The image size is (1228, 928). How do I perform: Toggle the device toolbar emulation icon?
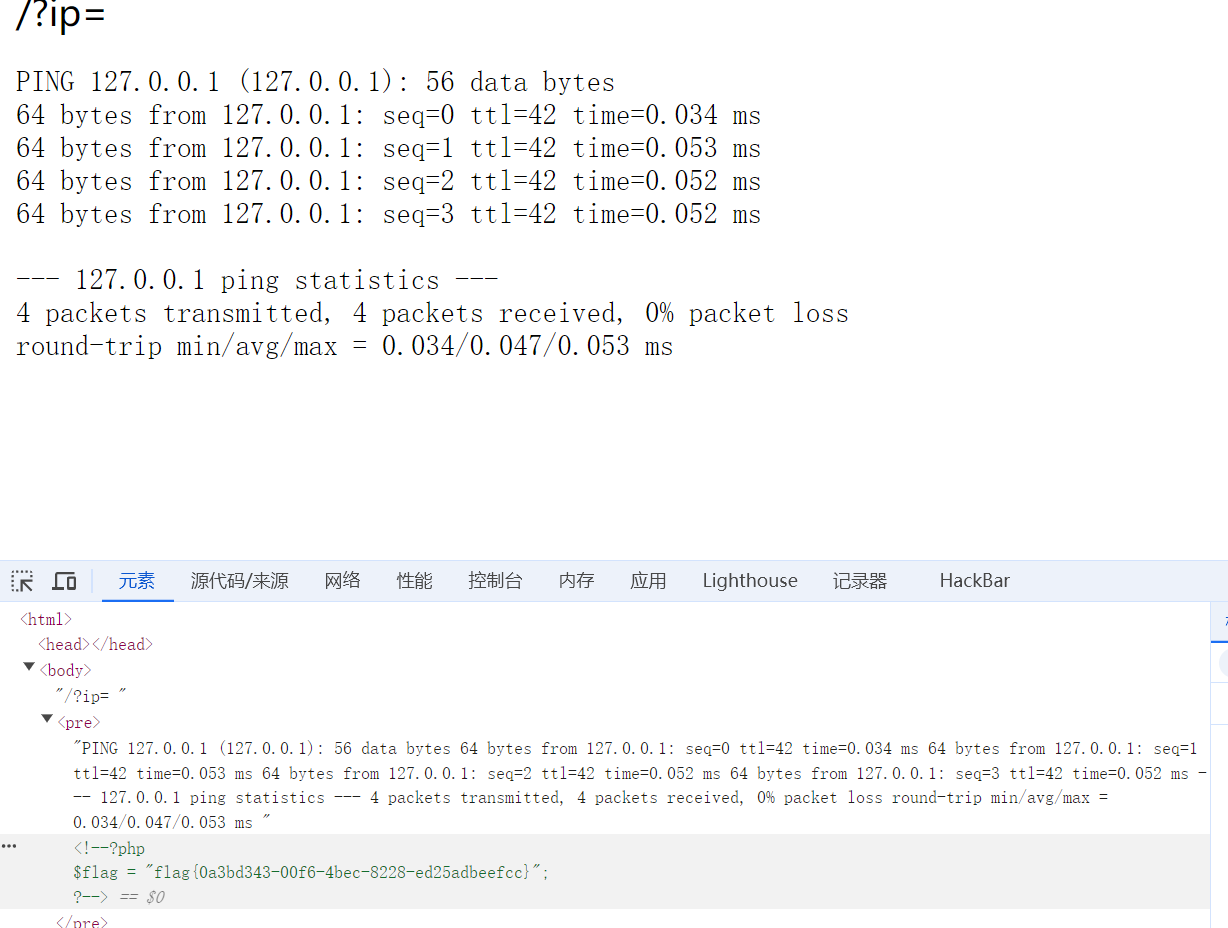(x=65, y=581)
